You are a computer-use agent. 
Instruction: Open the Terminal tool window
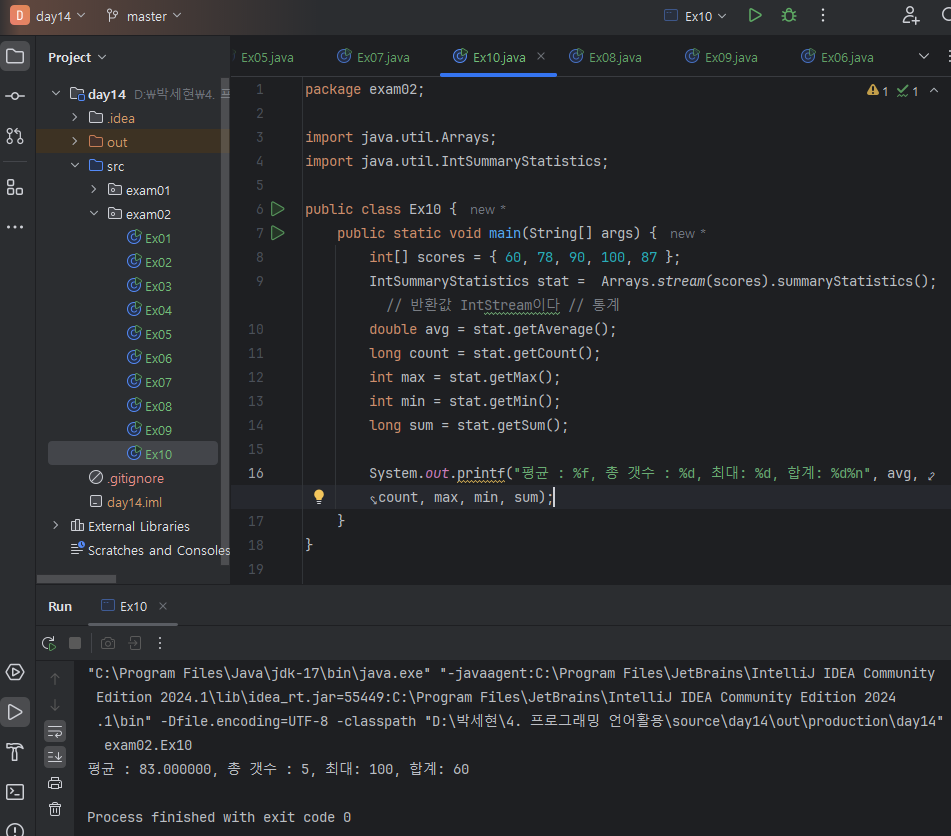15,792
